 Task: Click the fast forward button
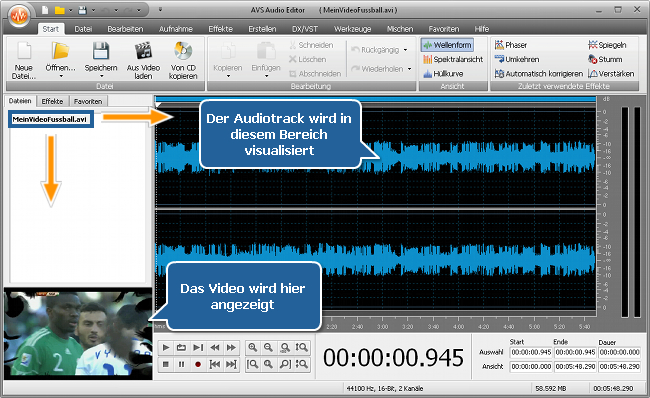[231, 347]
